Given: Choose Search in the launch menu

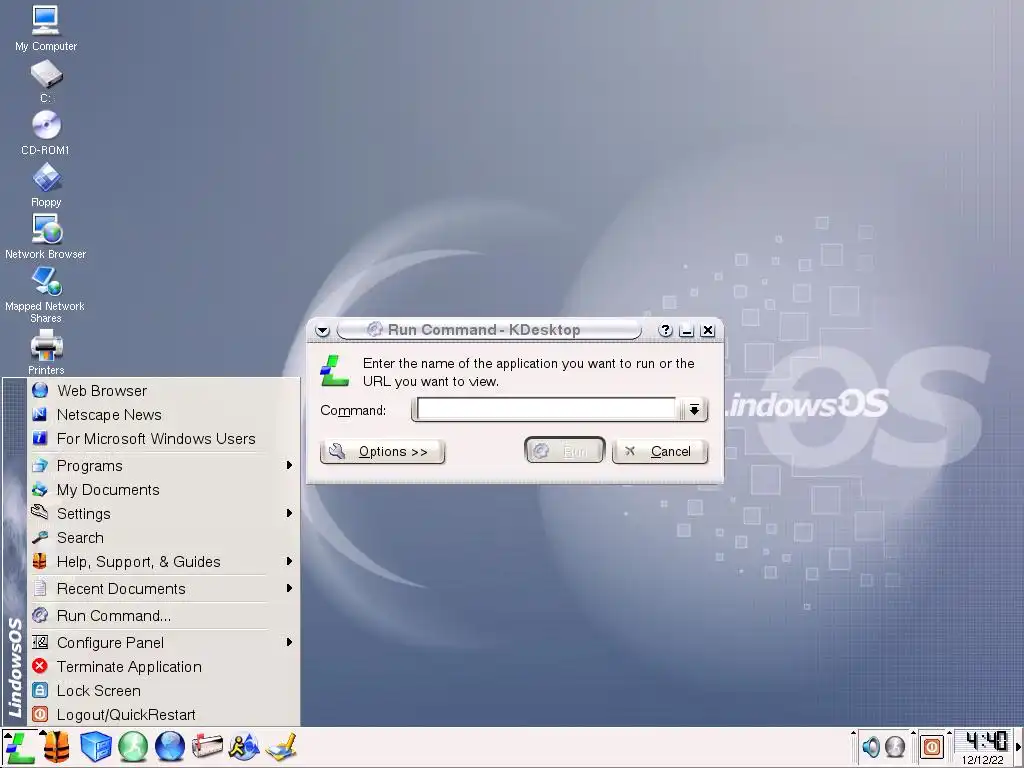Looking at the screenshot, I should pos(164,538).
